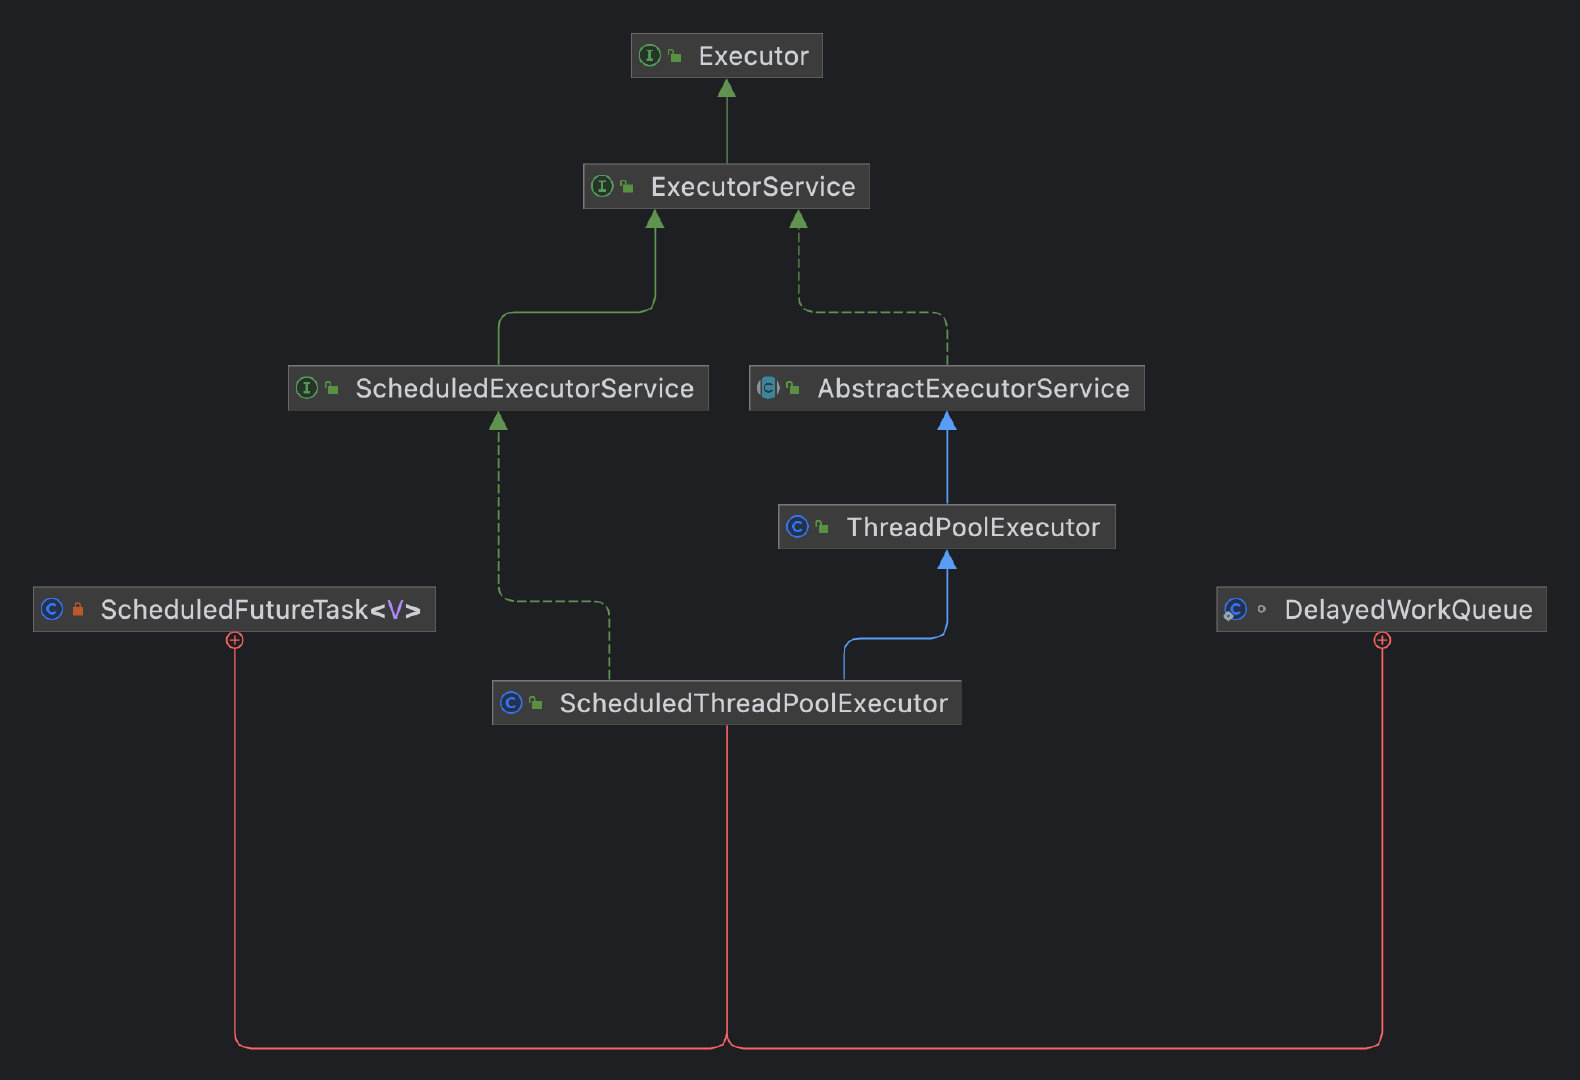This screenshot has width=1580, height=1080.
Task: Click the ScheduledExecutorService interface icon
Action: (307, 388)
